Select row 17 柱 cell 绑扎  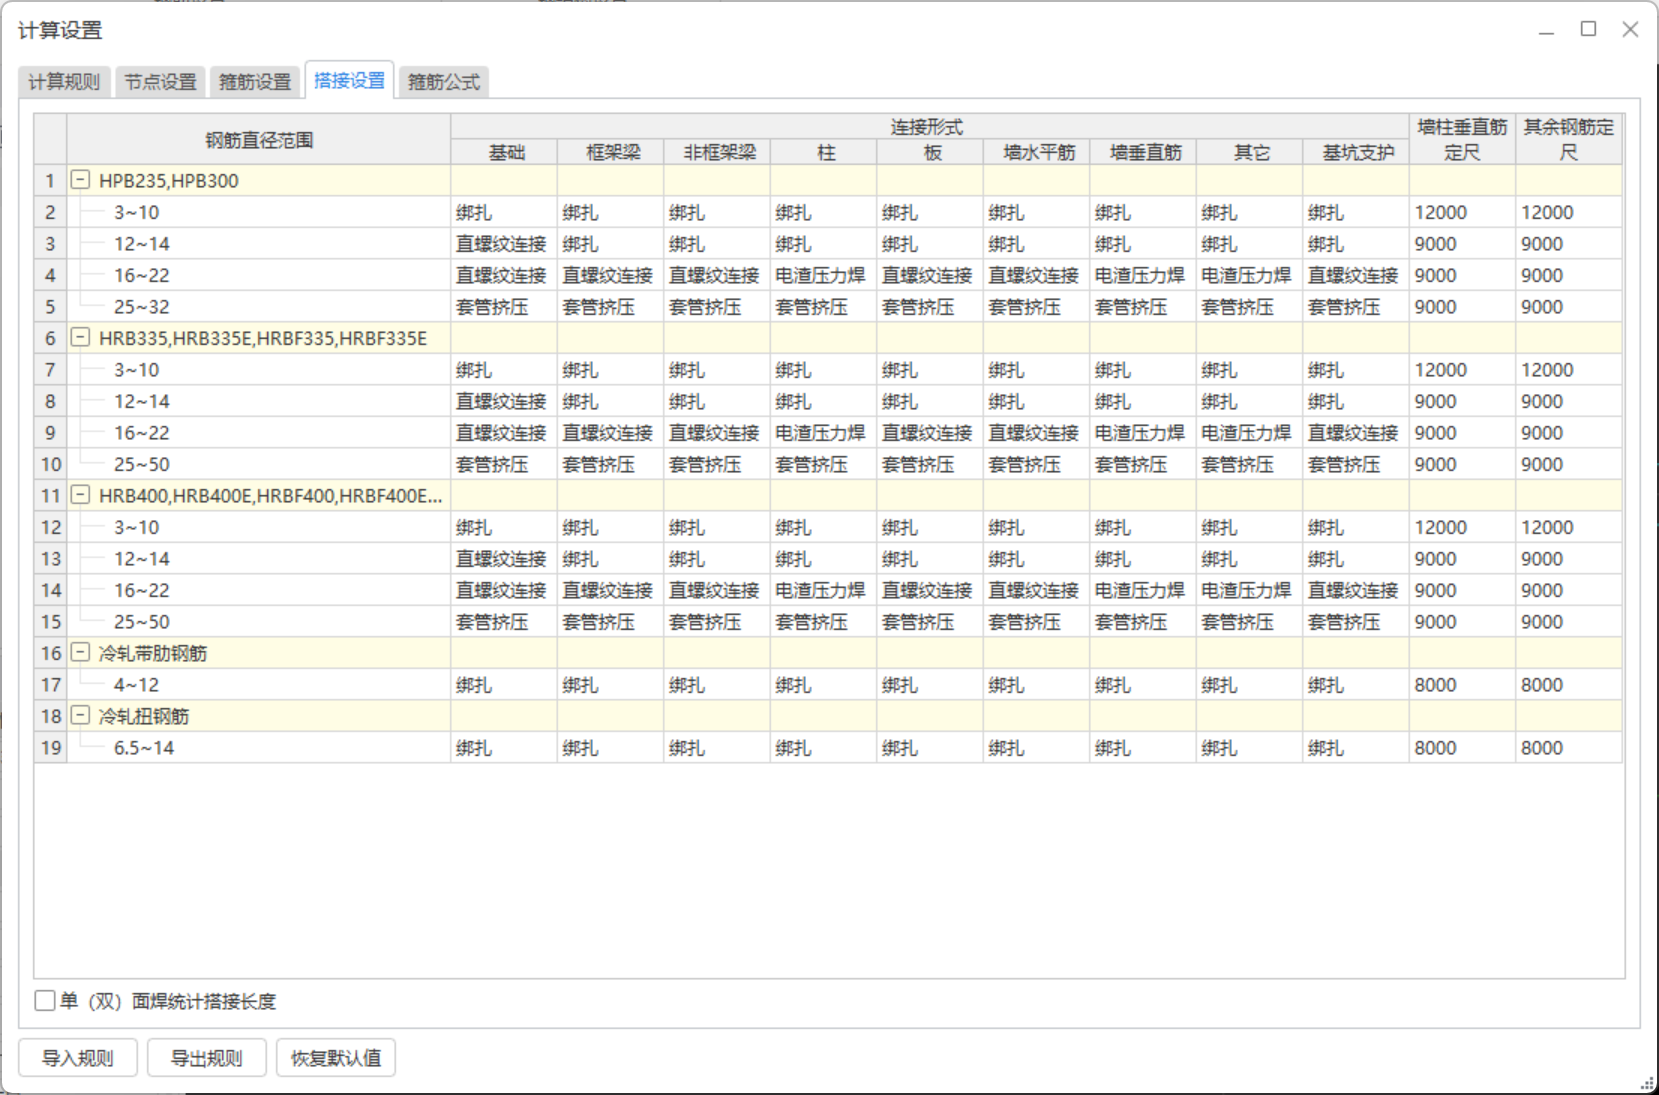(824, 685)
